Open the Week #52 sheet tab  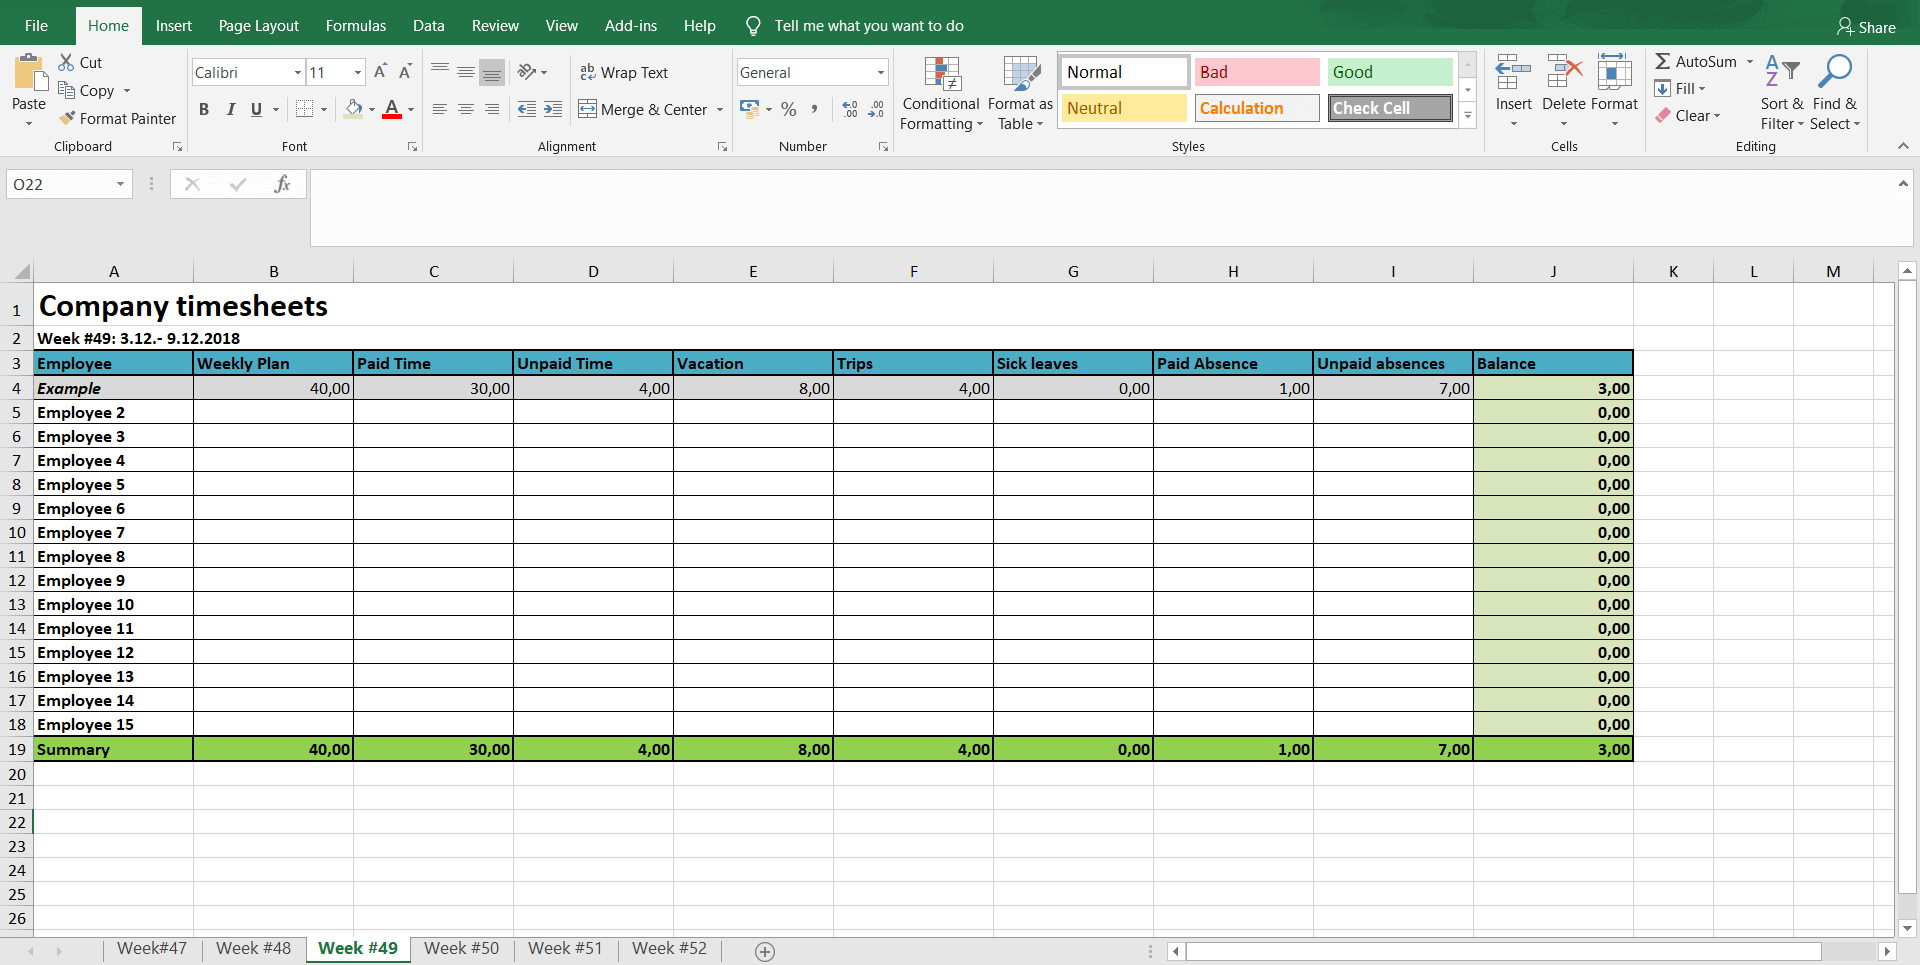668,948
